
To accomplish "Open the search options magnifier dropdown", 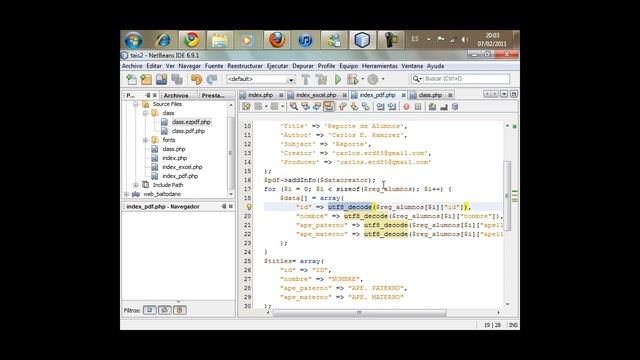I will tap(417, 79).
